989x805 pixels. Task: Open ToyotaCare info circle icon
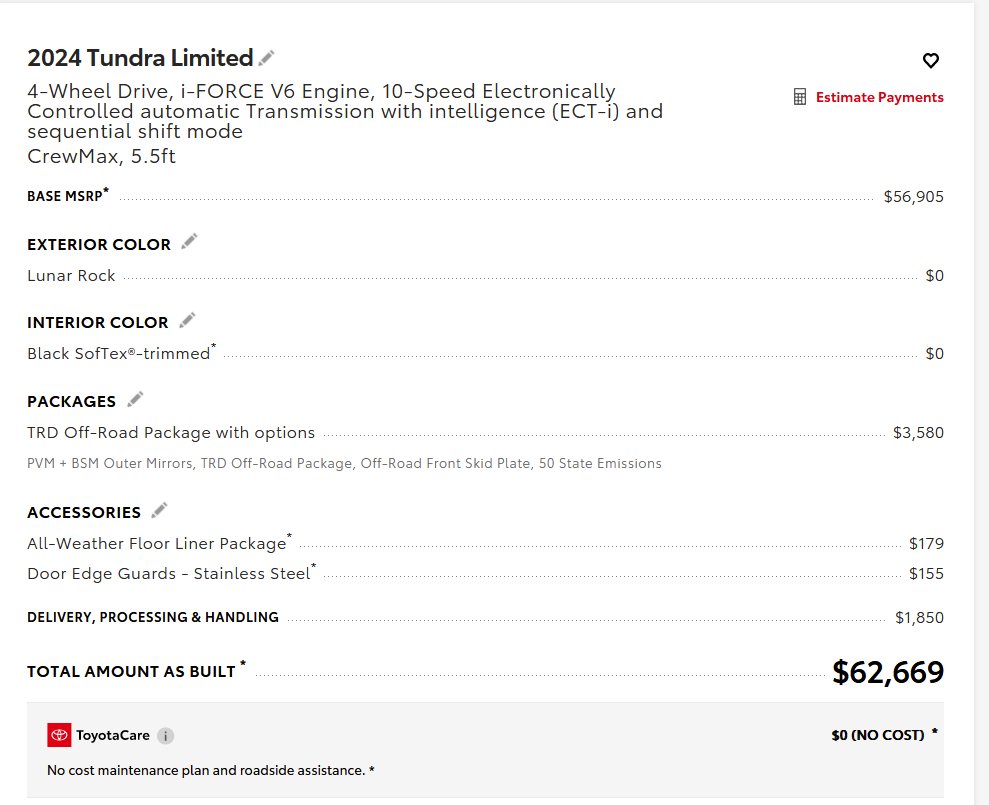point(165,736)
